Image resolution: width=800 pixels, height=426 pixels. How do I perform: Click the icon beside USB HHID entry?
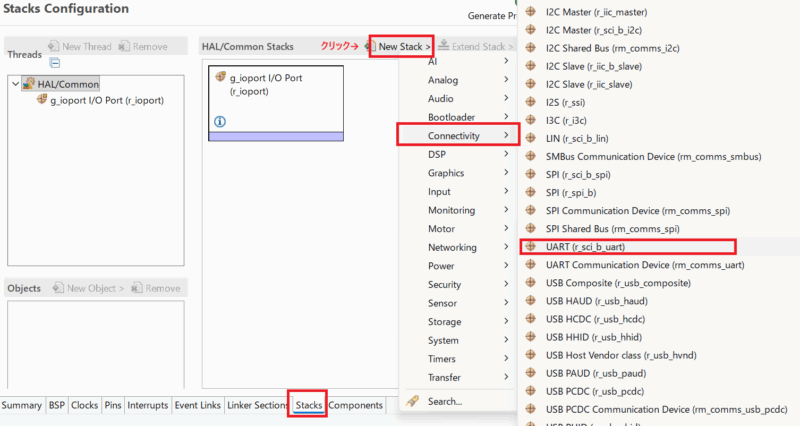tap(531, 337)
